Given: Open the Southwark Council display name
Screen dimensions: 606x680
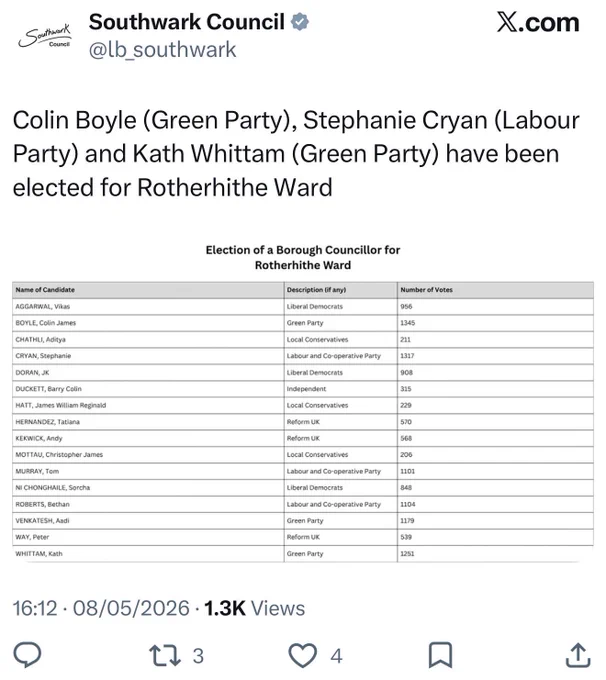Looking at the screenshot, I should pyautogui.click(x=187, y=22).
